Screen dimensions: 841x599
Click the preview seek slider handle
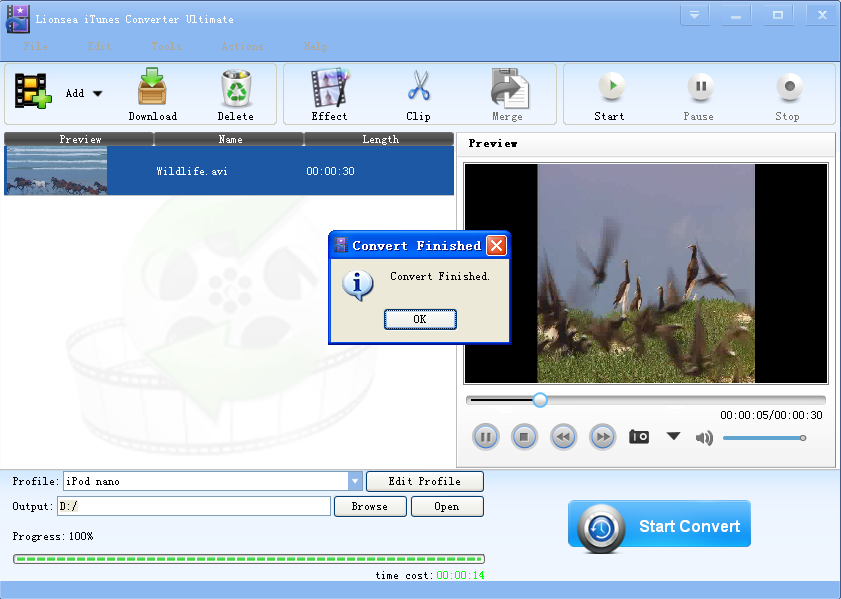pyautogui.click(x=540, y=400)
